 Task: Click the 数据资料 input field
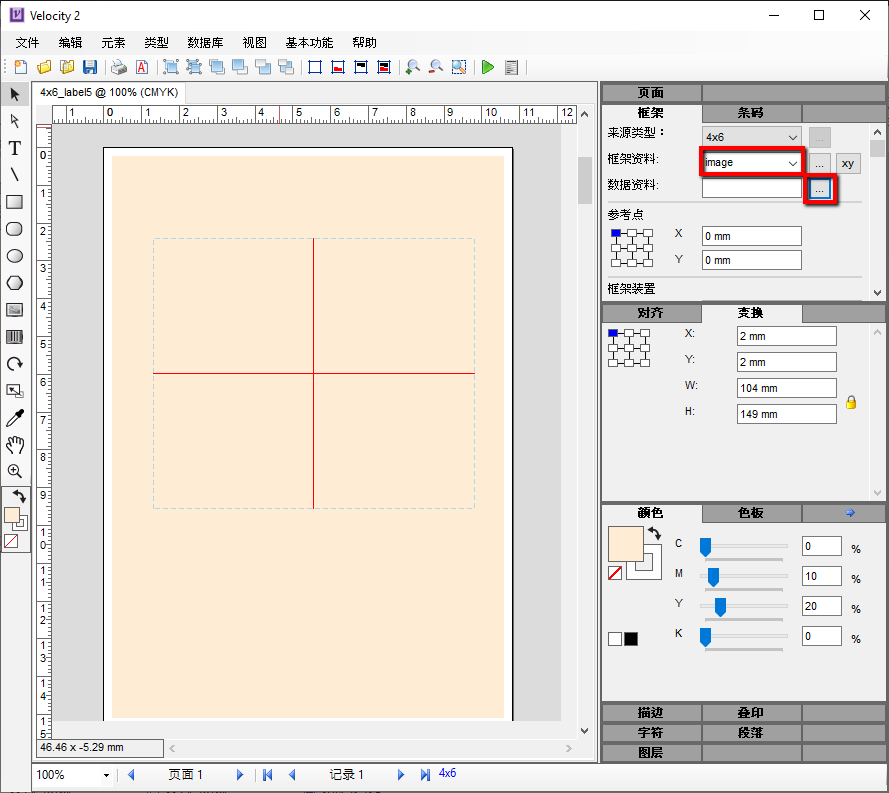pyautogui.click(x=751, y=189)
